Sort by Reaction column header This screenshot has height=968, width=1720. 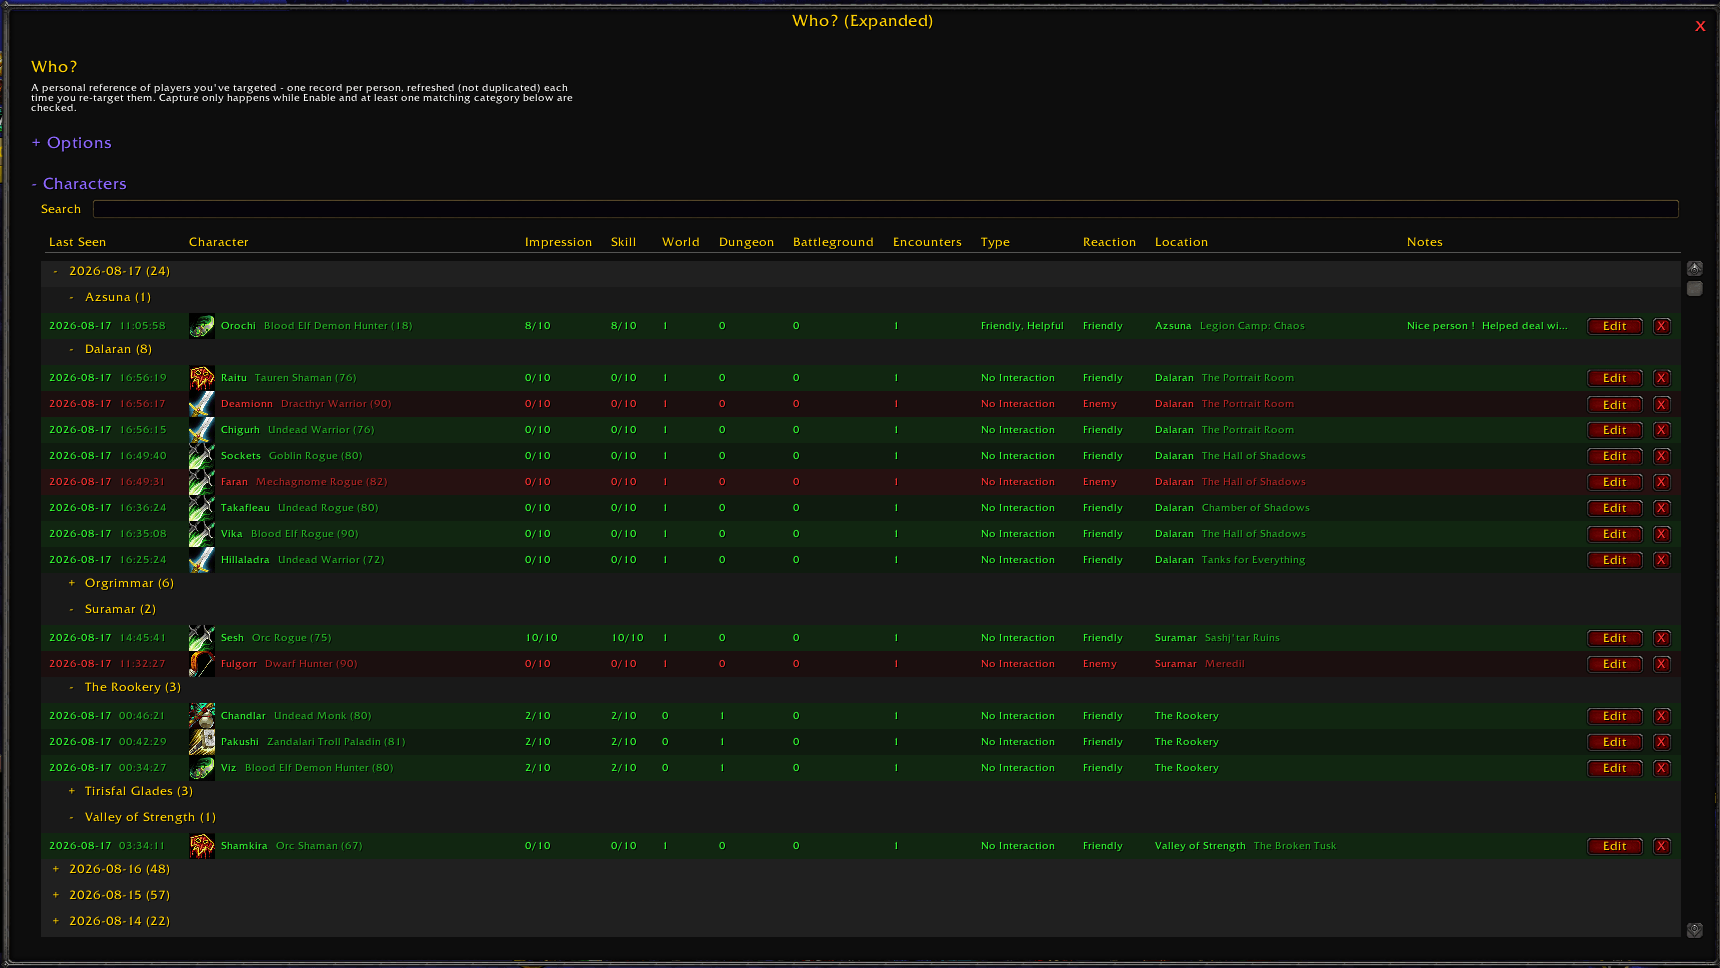click(x=1109, y=242)
